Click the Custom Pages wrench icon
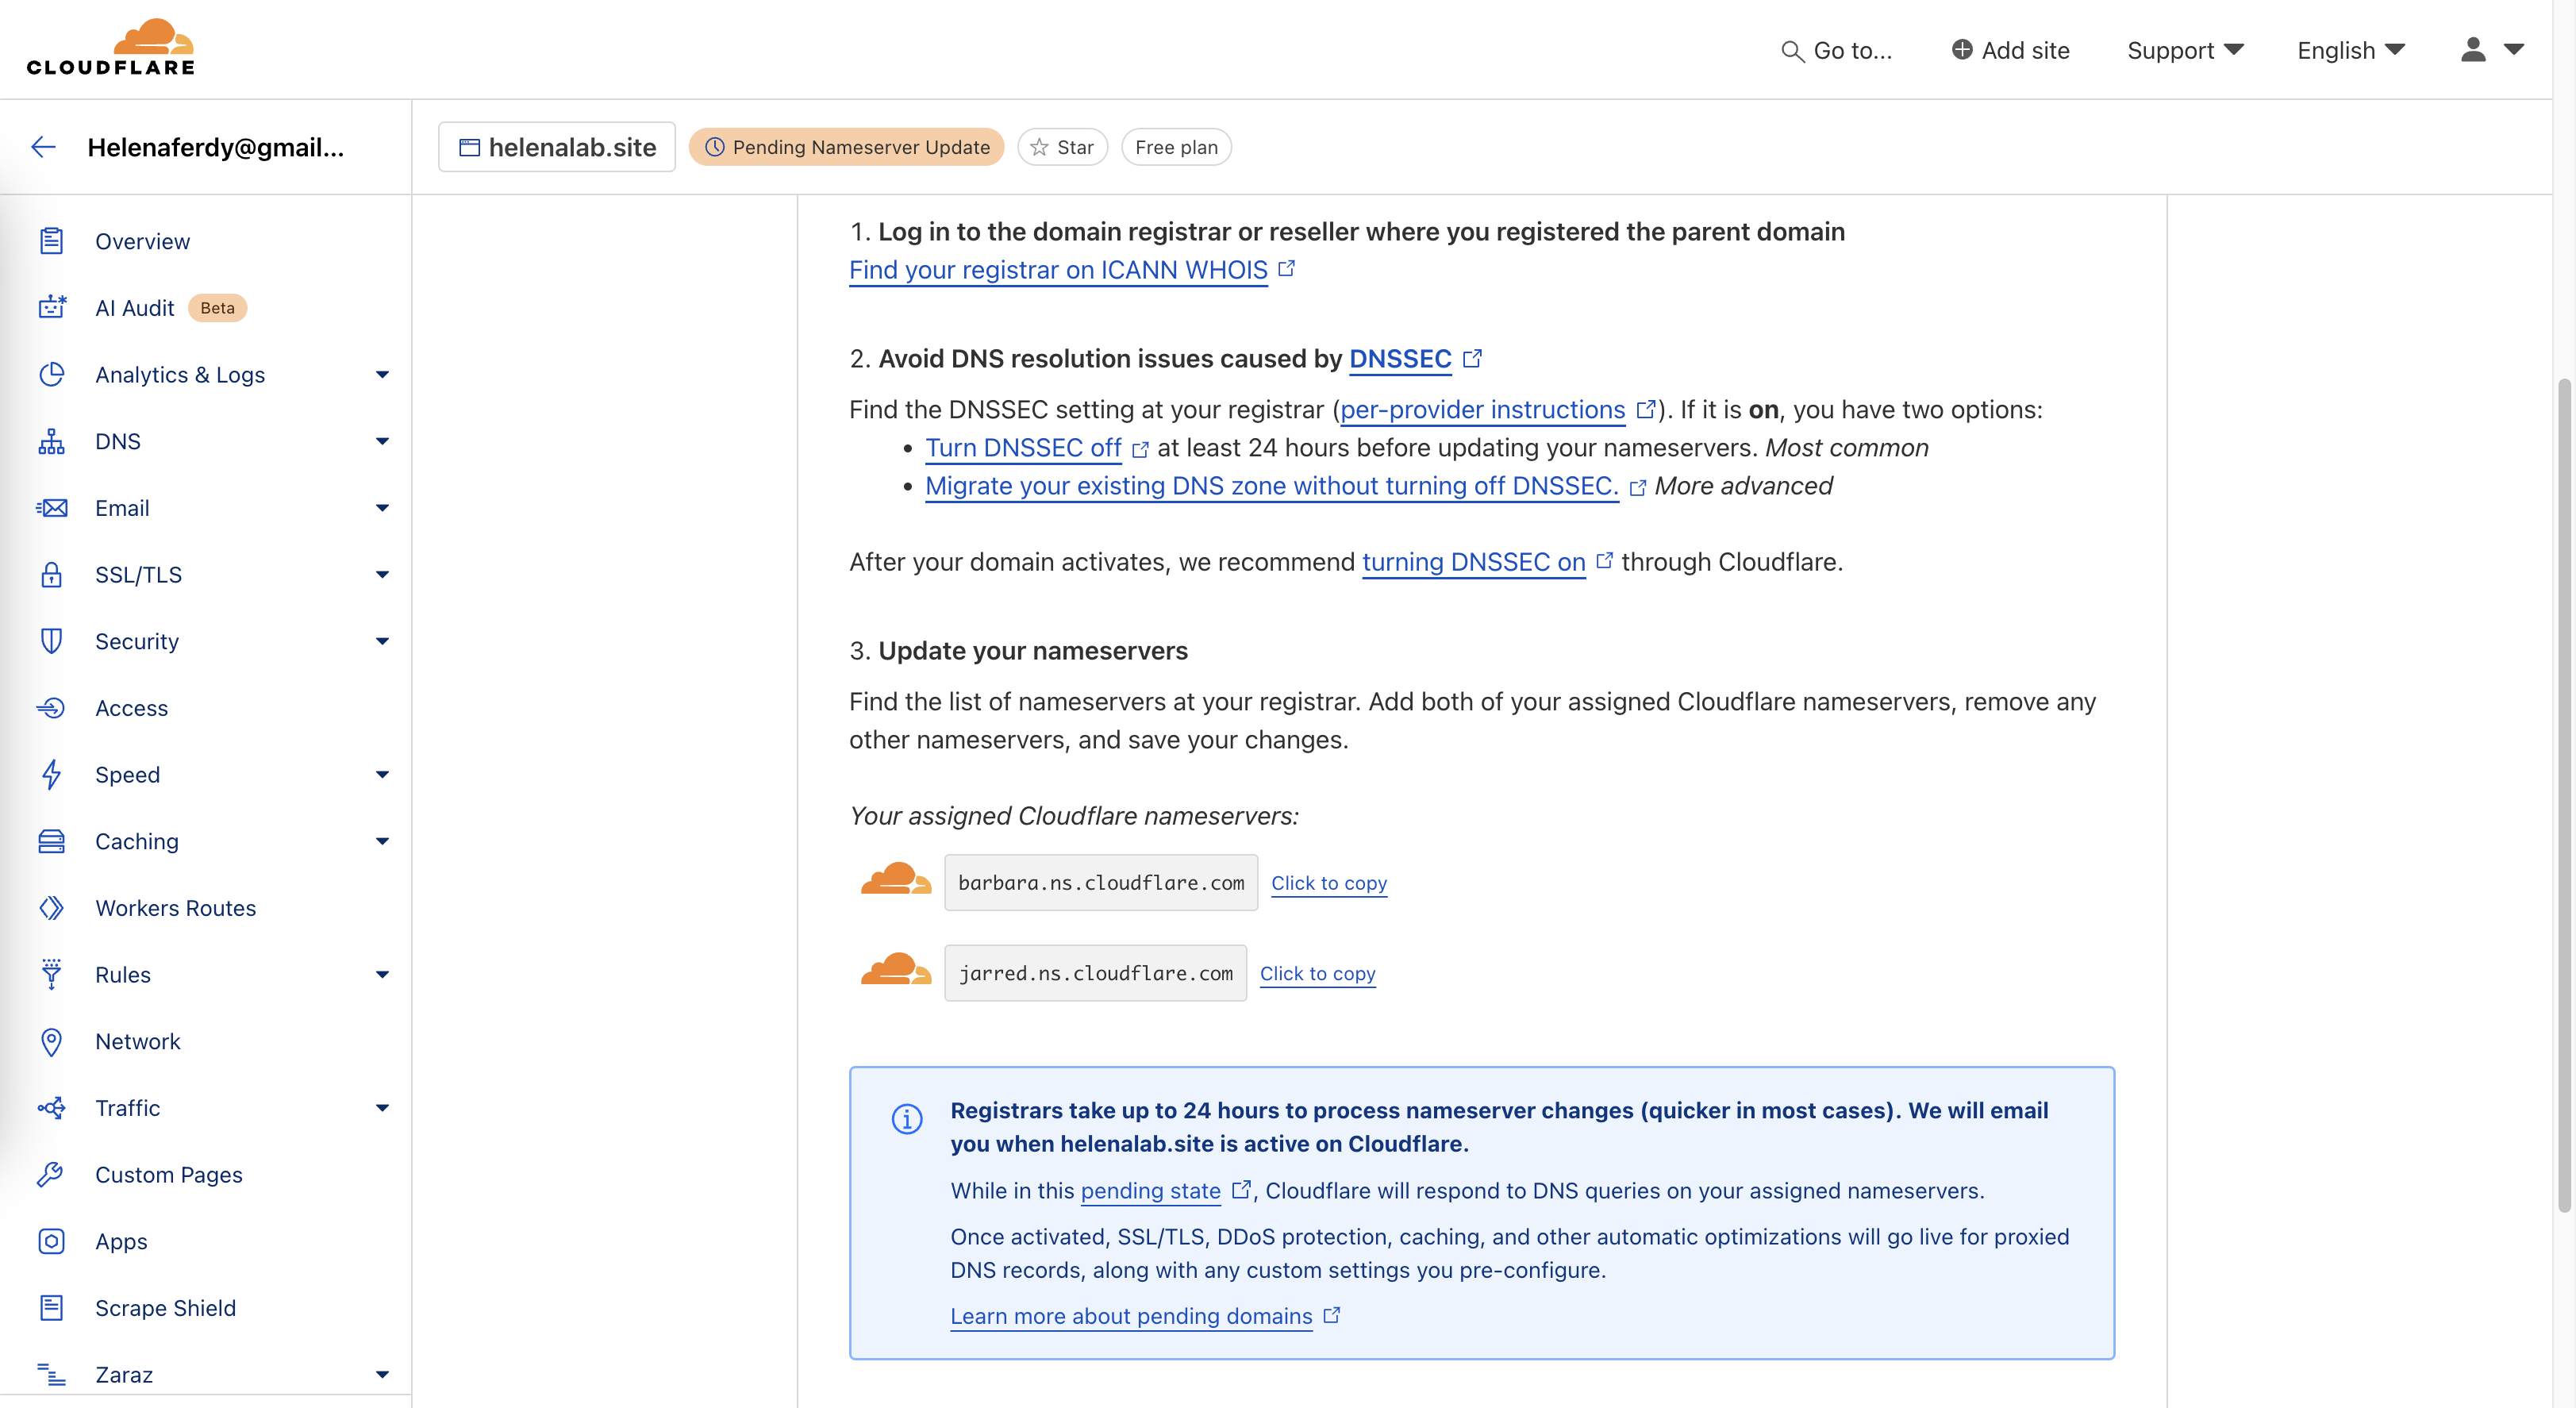The image size is (2576, 1408). tap(51, 1174)
